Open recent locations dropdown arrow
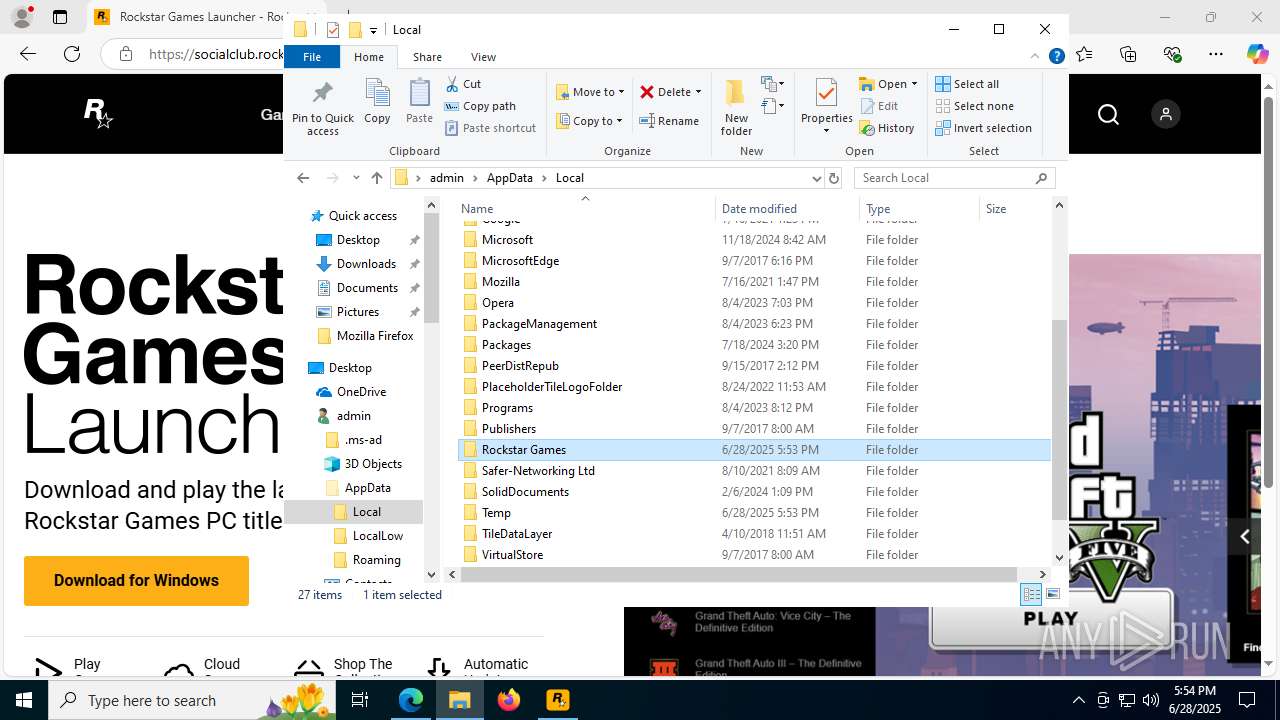This screenshot has width=1280, height=720. point(356,178)
